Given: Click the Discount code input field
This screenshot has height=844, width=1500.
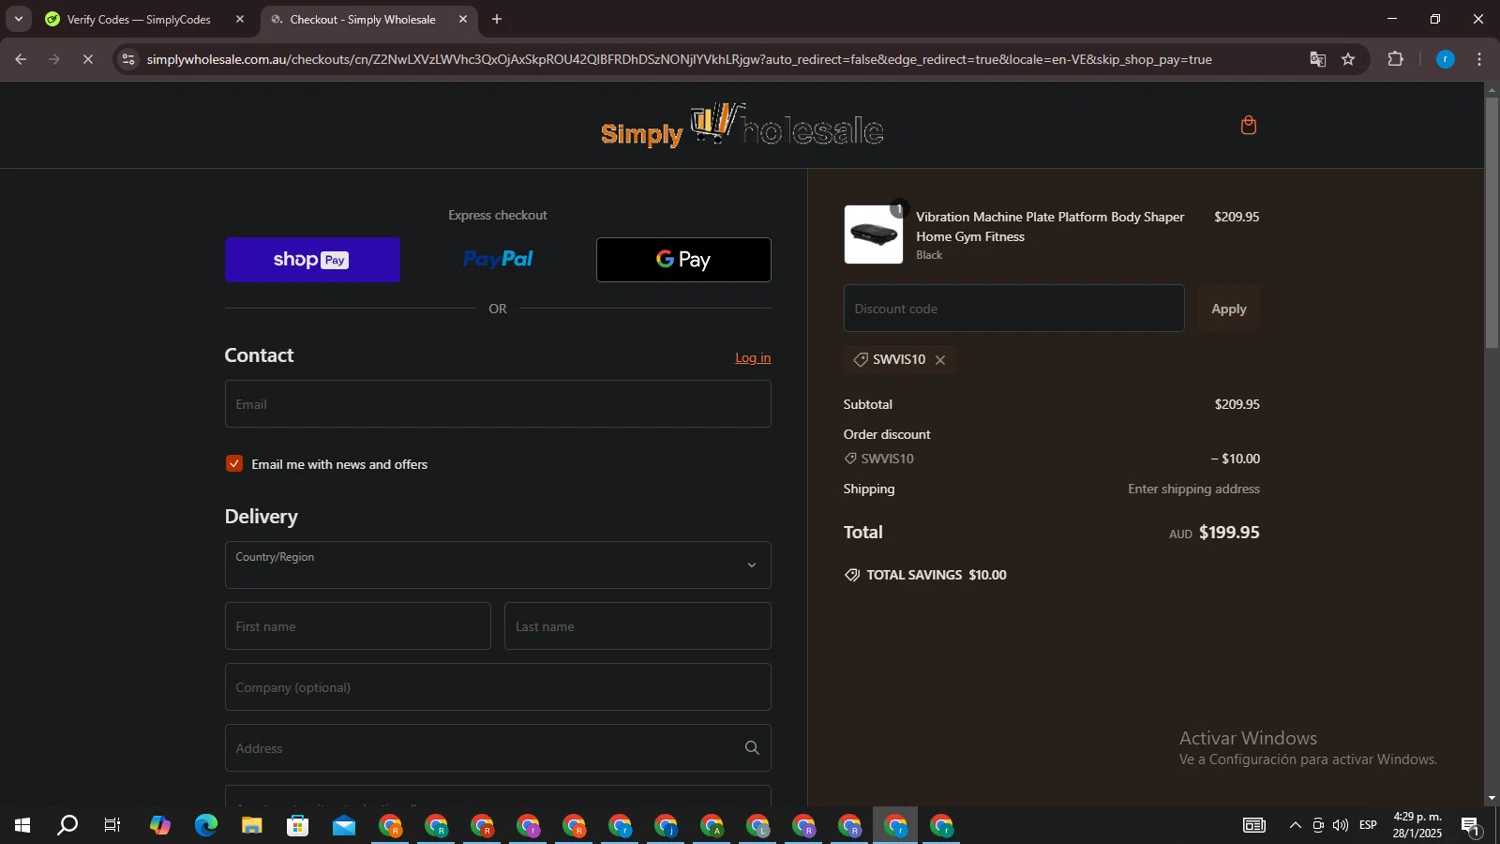Looking at the screenshot, I should [1014, 308].
